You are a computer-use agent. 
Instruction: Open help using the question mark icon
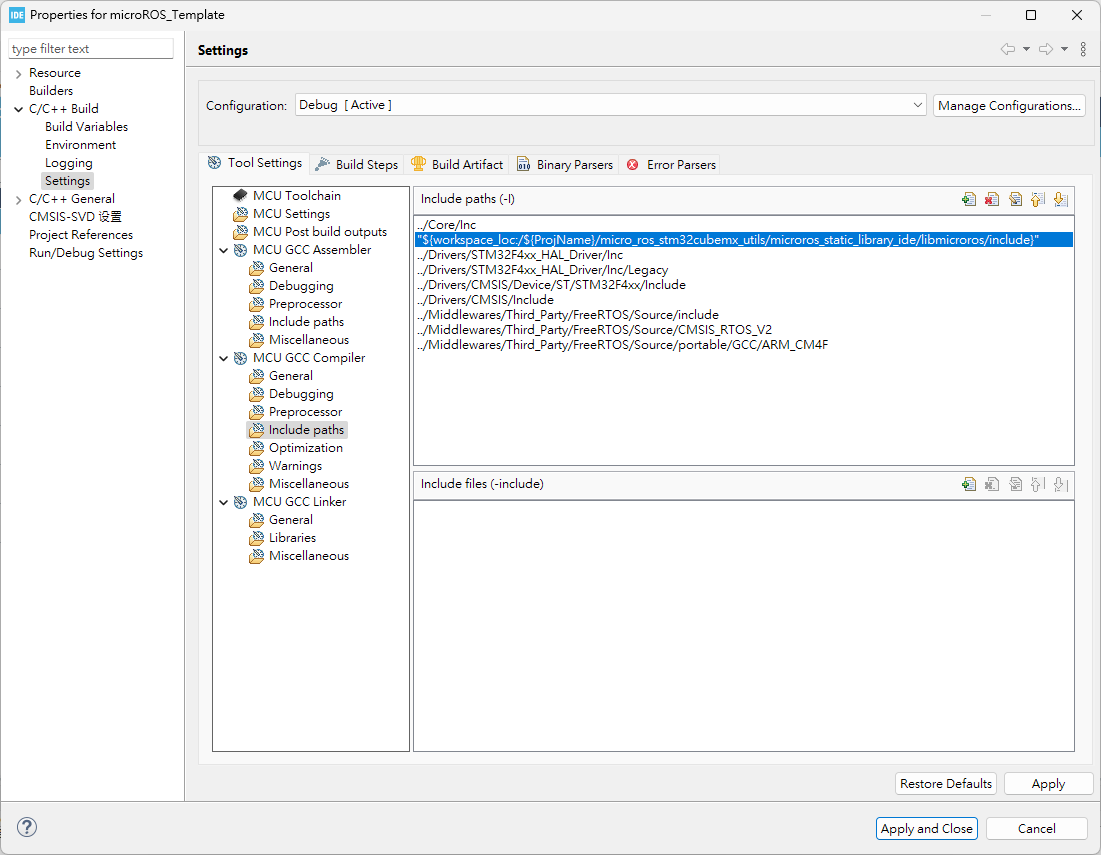tap(26, 827)
